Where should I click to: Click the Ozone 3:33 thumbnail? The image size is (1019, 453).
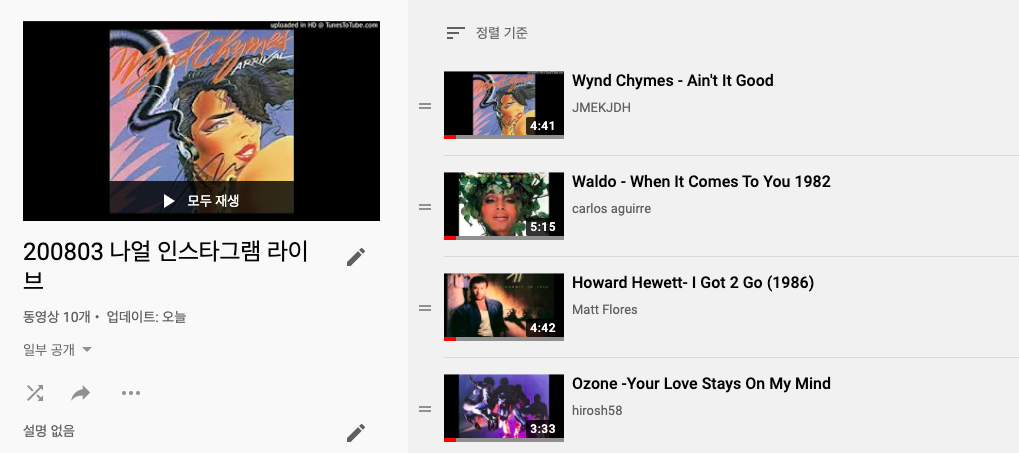coord(504,408)
